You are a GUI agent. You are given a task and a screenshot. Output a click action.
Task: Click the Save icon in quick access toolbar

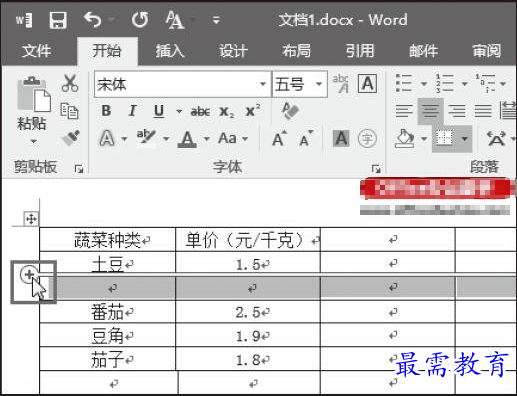(58, 20)
